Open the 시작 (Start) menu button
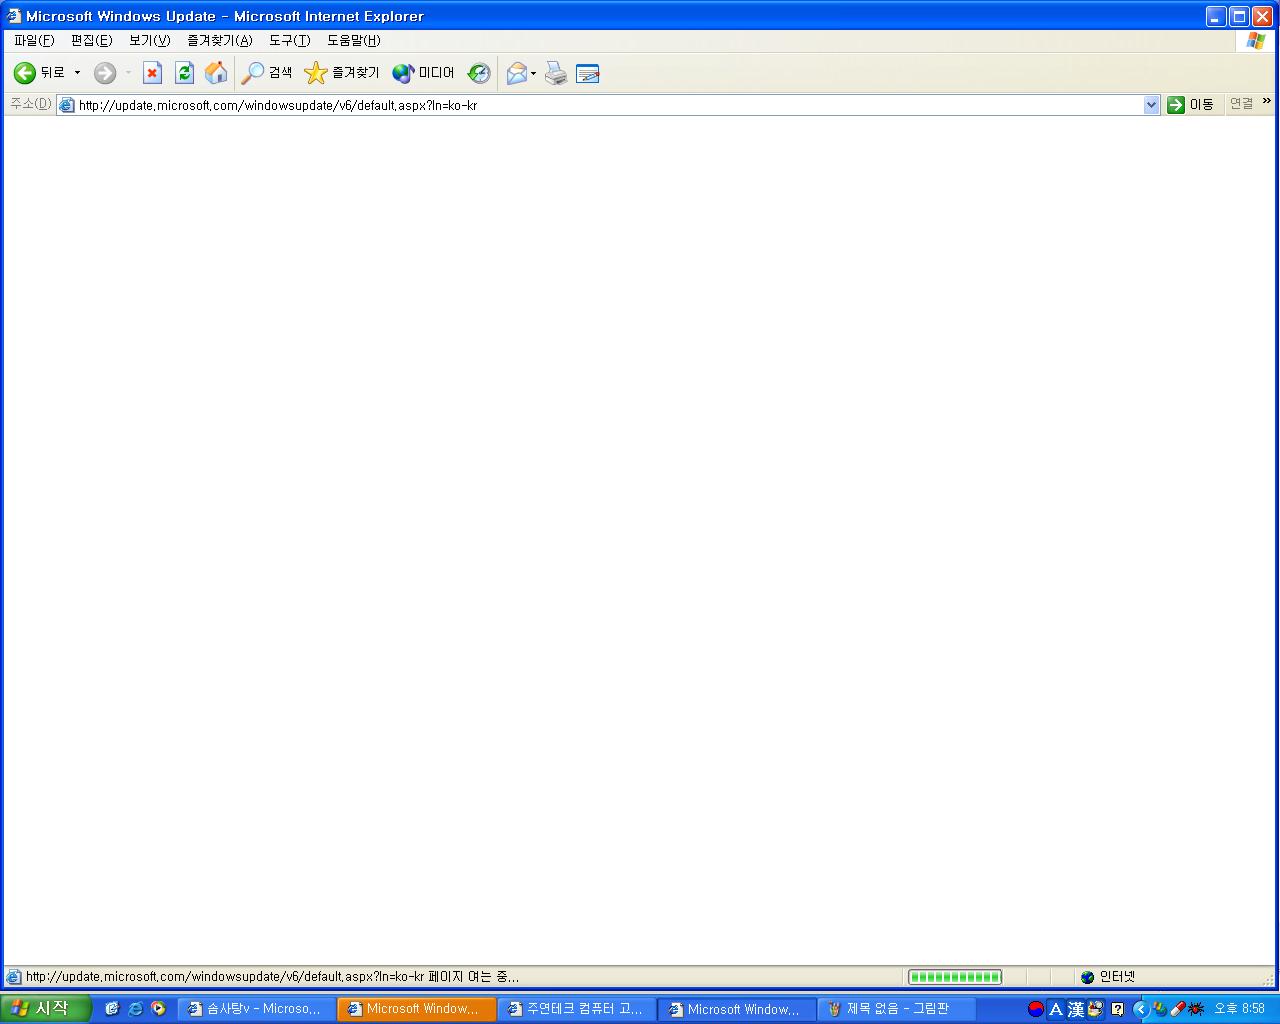The height and width of the screenshot is (1024, 1280). (x=46, y=1009)
